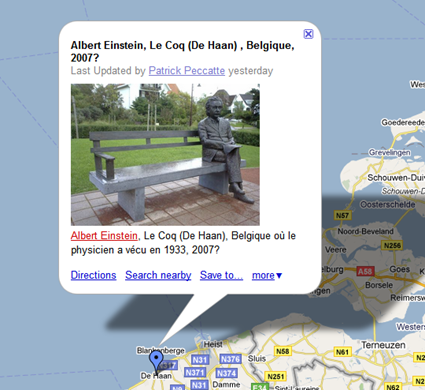
Task: Open the Patrick Peccatte profile link
Action: click(187, 71)
